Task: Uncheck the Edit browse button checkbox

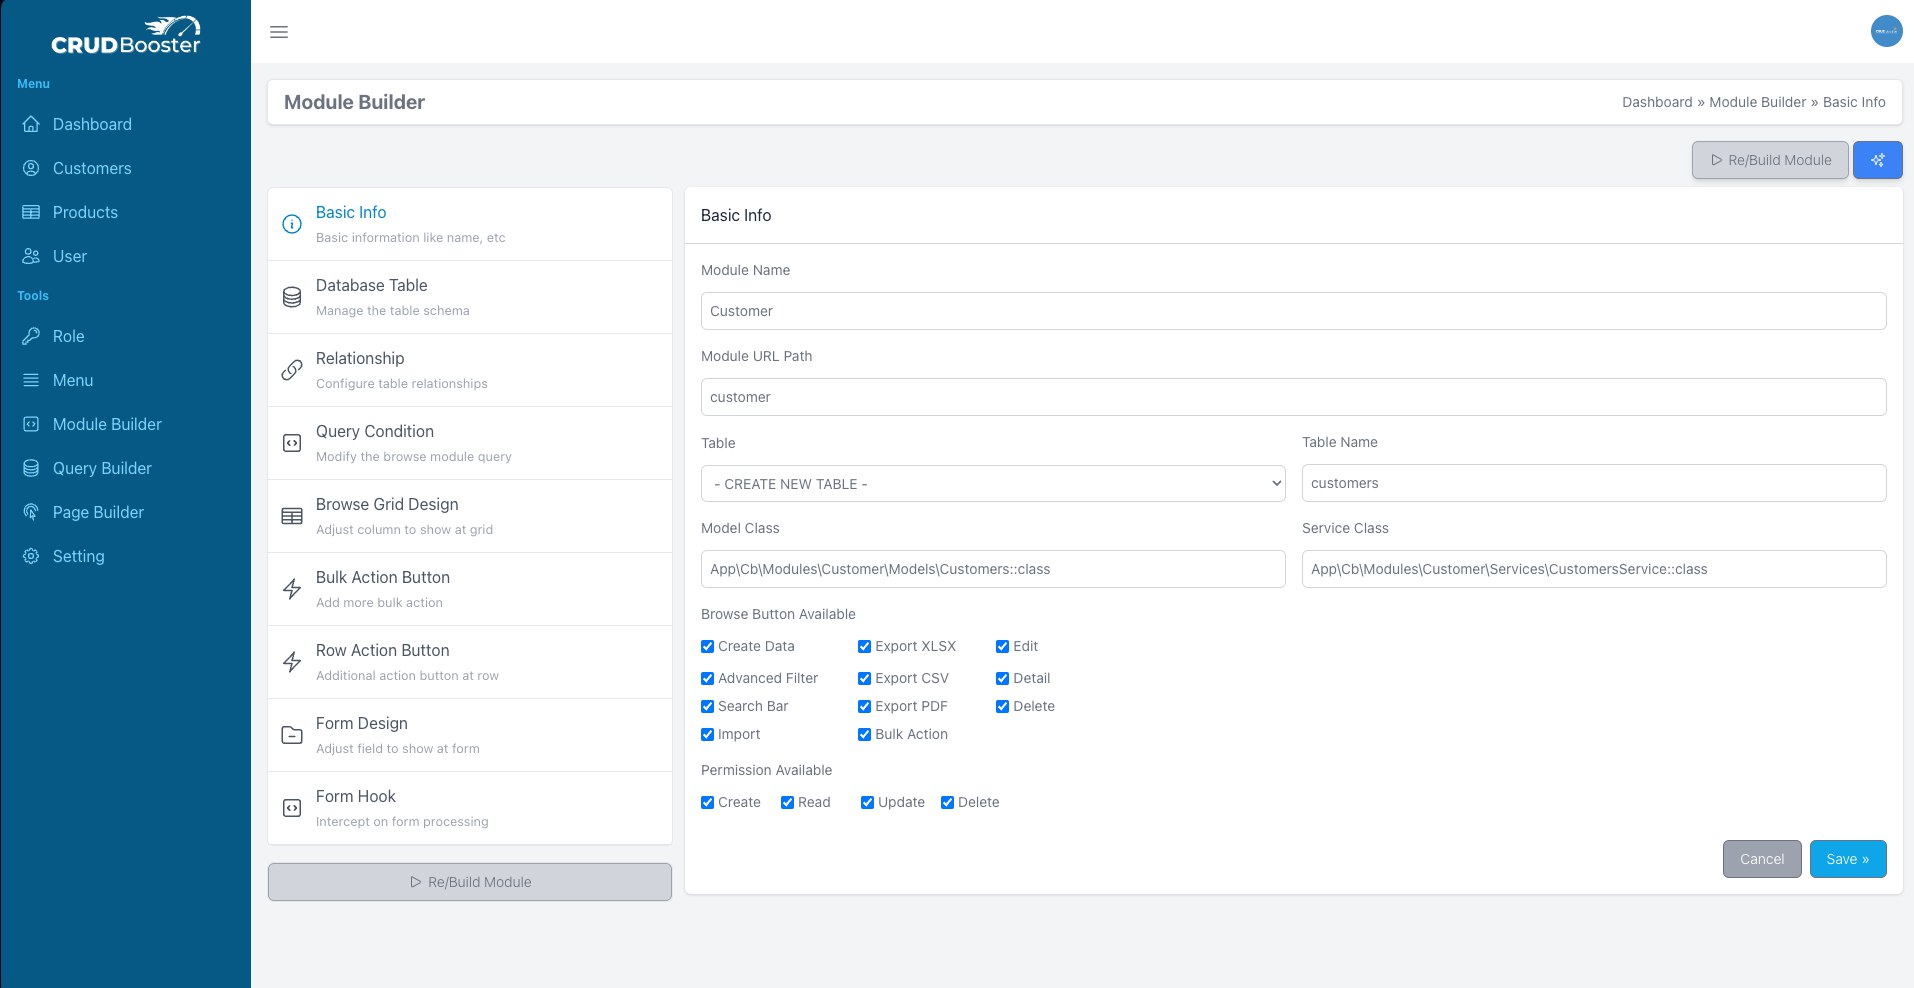Action: coord(1002,646)
